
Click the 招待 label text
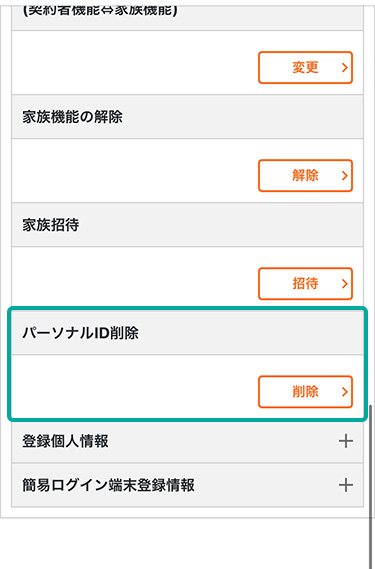tap(305, 284)
